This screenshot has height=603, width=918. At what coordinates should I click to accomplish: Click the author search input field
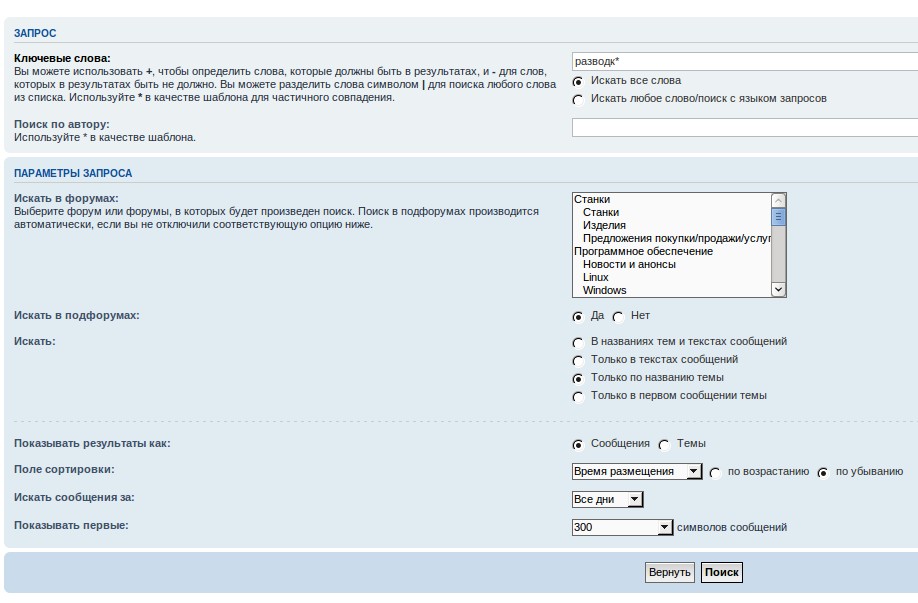[744, 128]
